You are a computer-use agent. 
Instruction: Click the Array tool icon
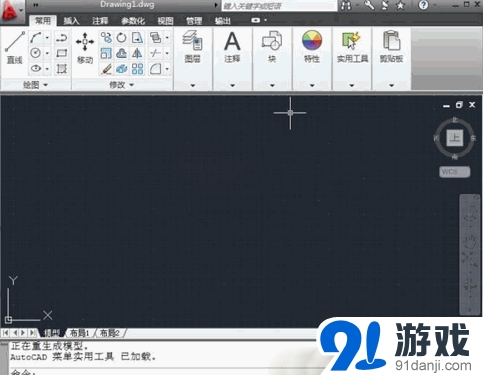(x=137, y=69)
